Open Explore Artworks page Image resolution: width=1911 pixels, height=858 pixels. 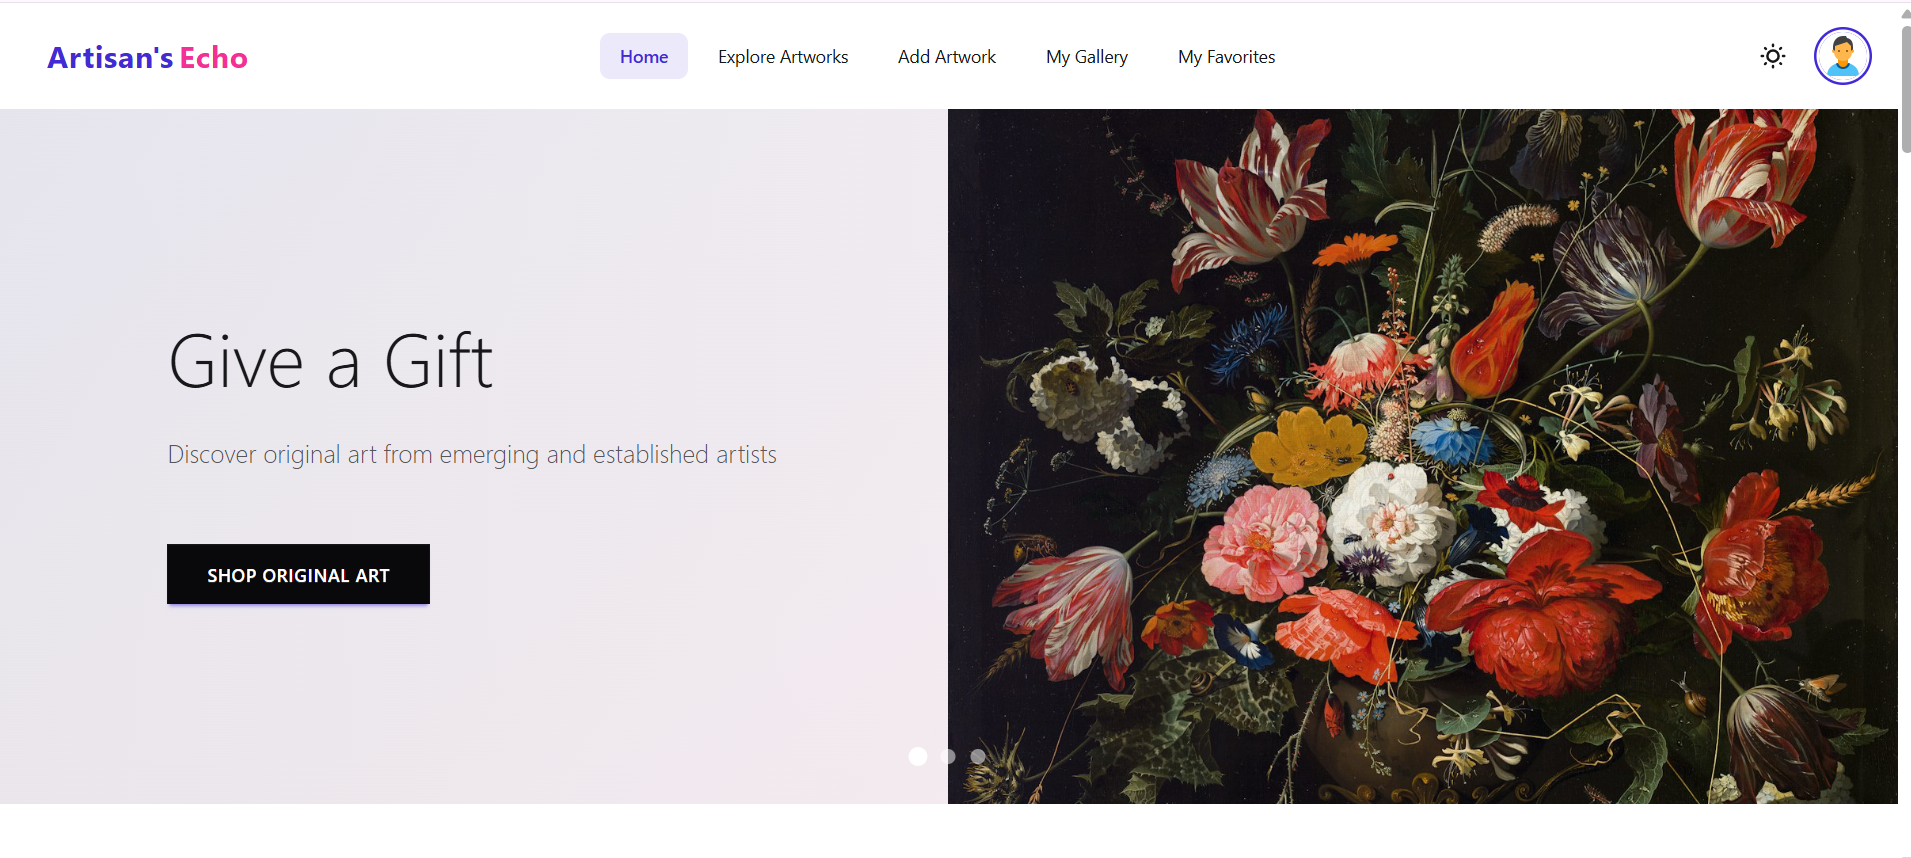(783, 56)
